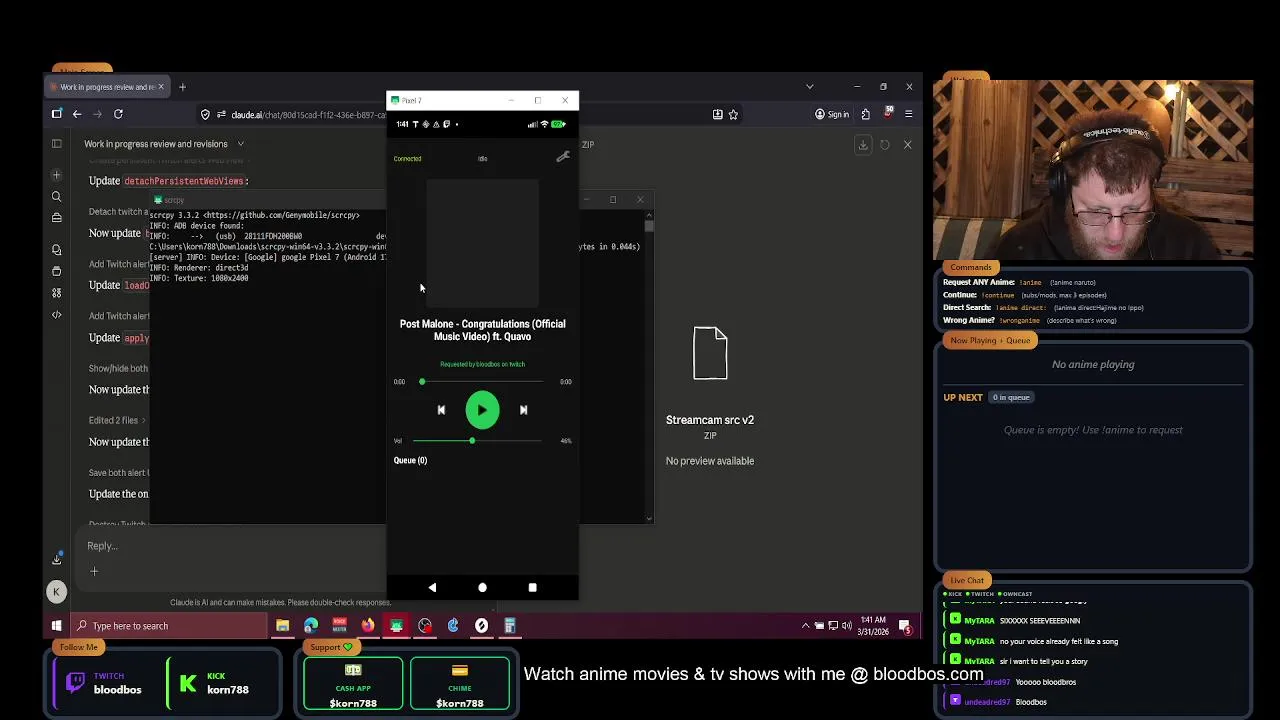Screen dimensions: 1280x720
Task: Open the K user profile avatar
Action: tap(56, 592)
